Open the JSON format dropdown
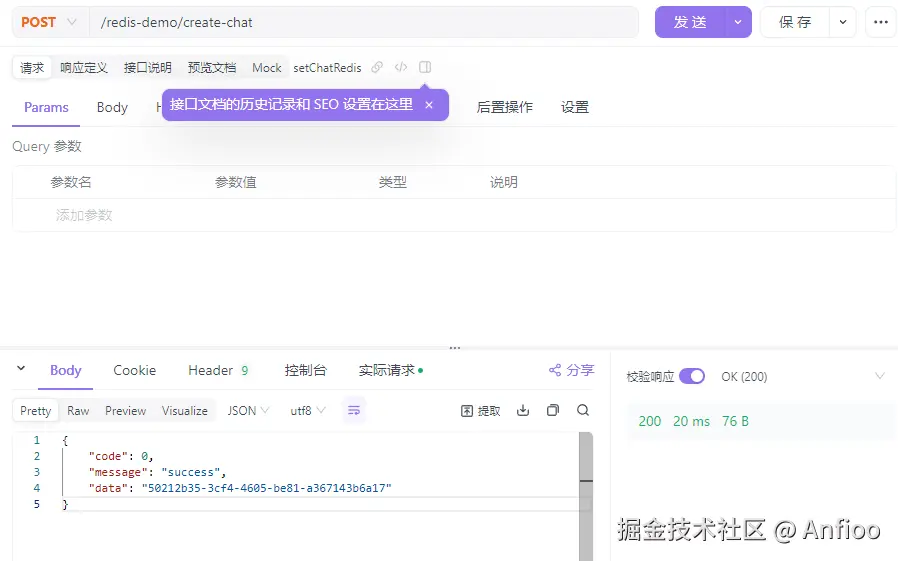Image resolution: width=898 pixels, height=561 pixels. click(248, 410)
